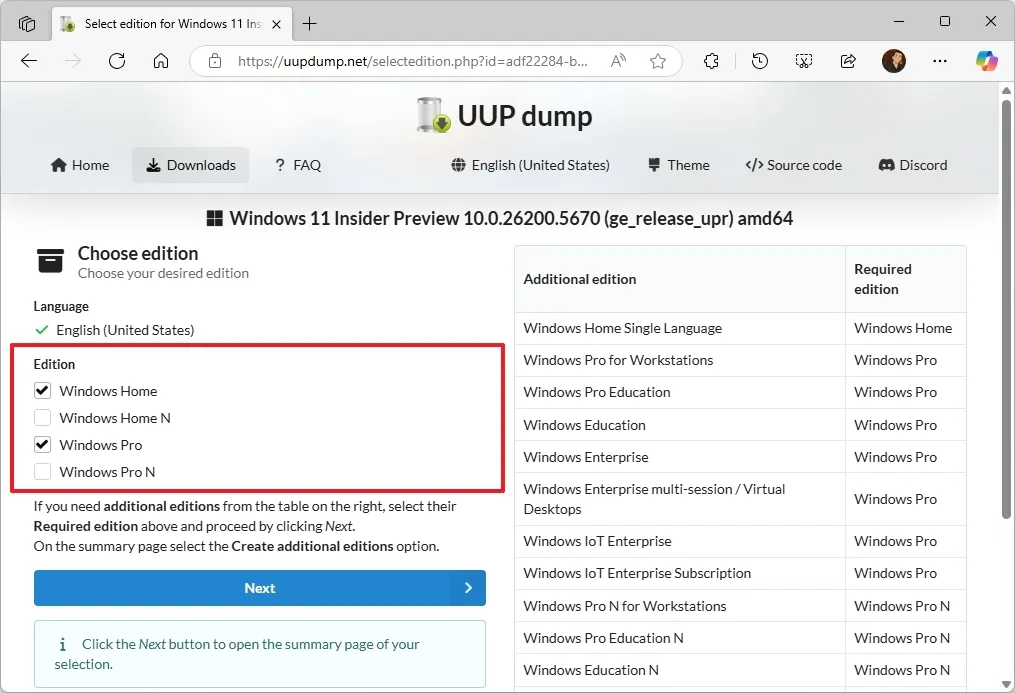1015x693 pixels.
Task: Tick the Windows Pro N checkbox
Action: click(43, 472)
